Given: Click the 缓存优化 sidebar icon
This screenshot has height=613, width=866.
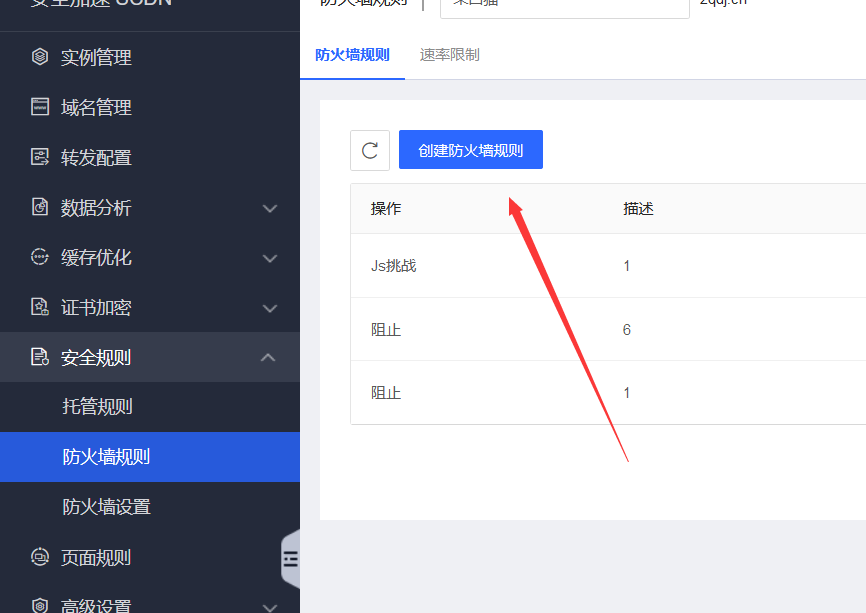Looking at the screenshot, I should pos(40,257).
